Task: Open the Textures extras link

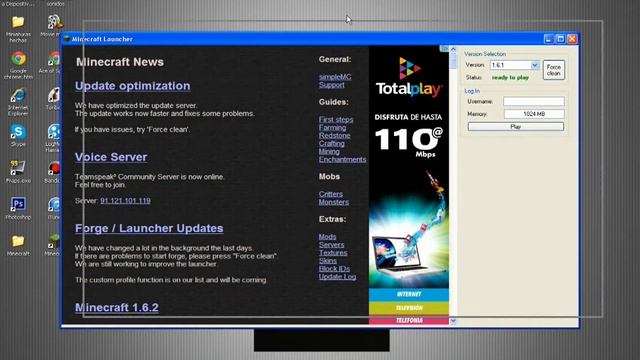Action: [333, 253]
